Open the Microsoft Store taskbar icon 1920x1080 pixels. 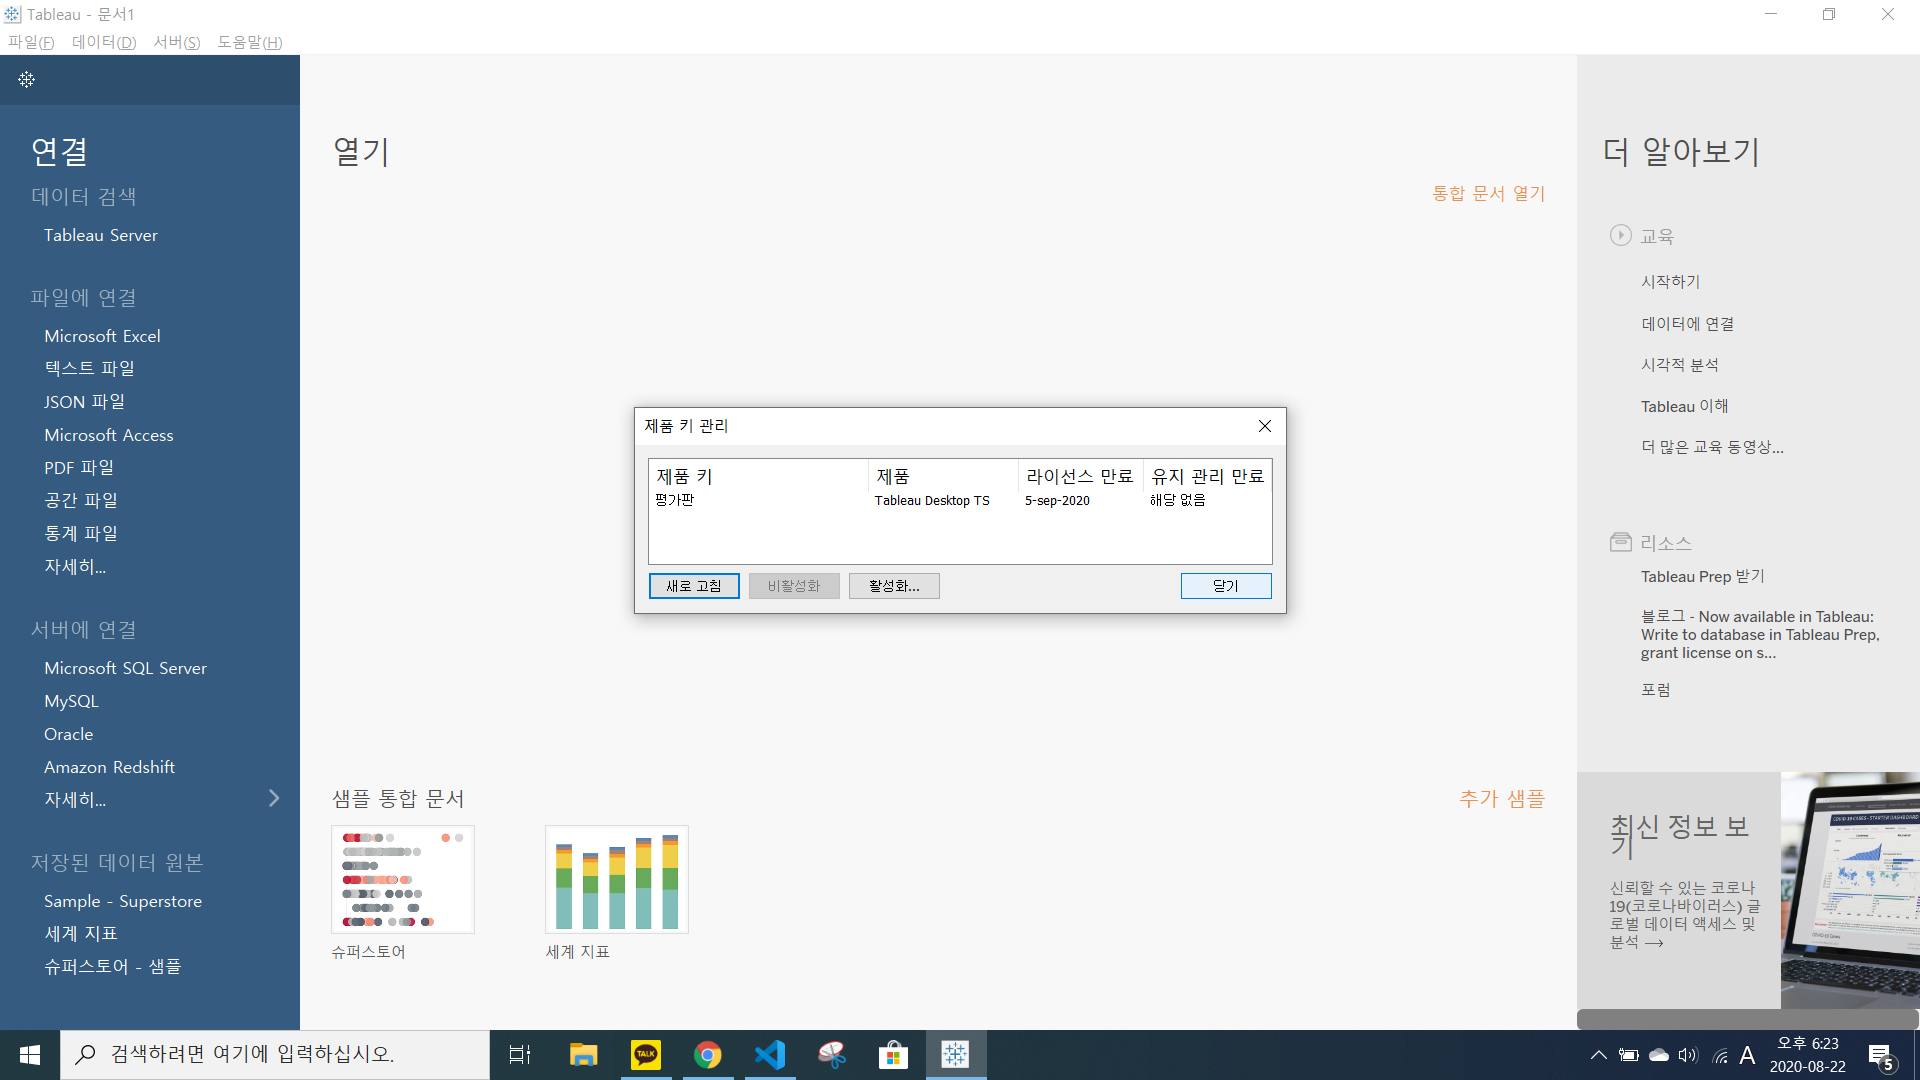(x=893, y=1055)
